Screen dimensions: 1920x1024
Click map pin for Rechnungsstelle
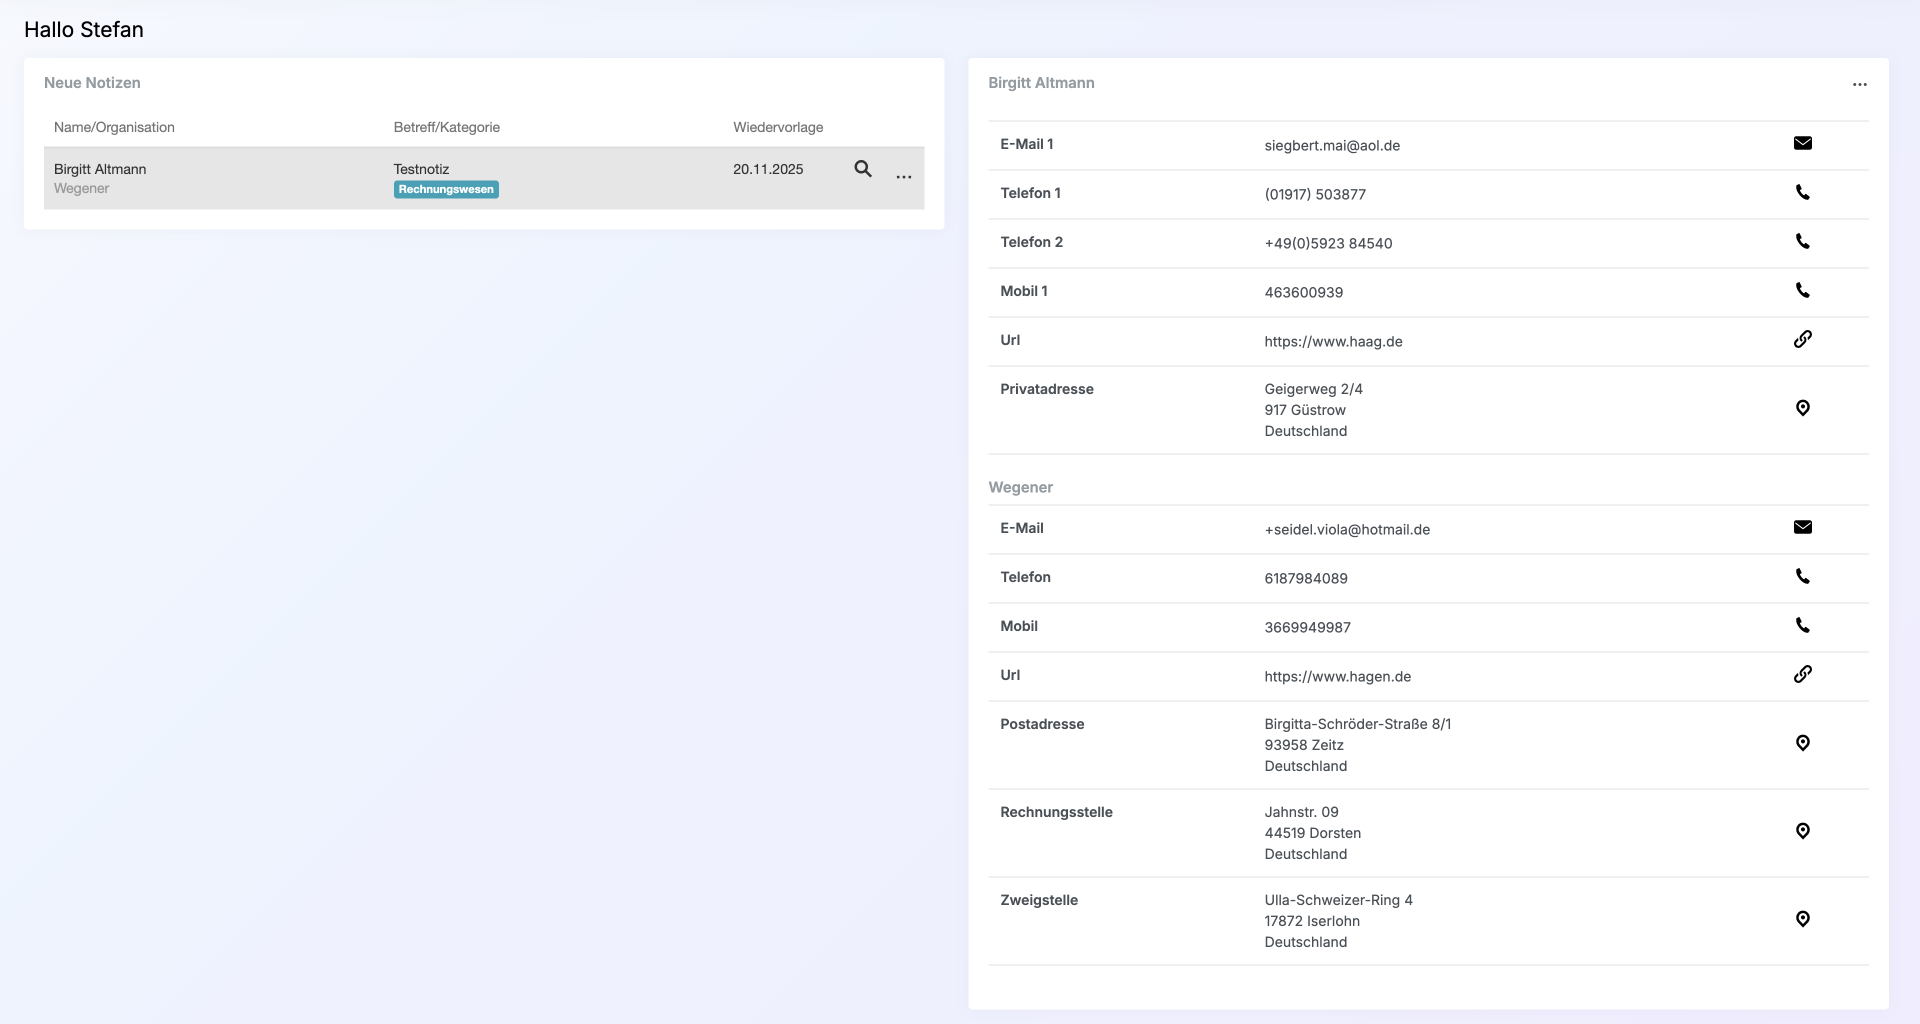[1802, 831]
